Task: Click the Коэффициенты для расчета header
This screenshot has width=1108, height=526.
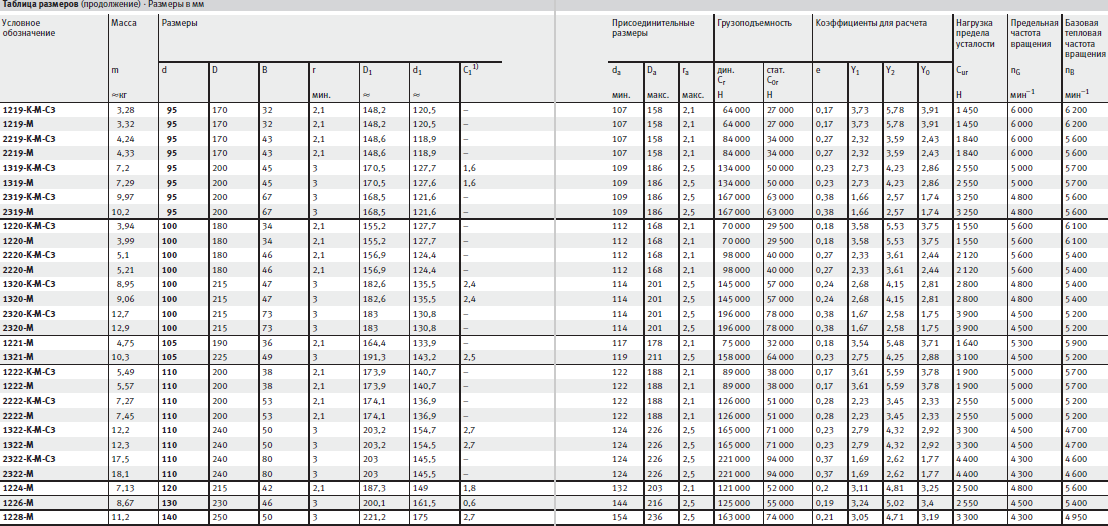Action: point(871,23)
